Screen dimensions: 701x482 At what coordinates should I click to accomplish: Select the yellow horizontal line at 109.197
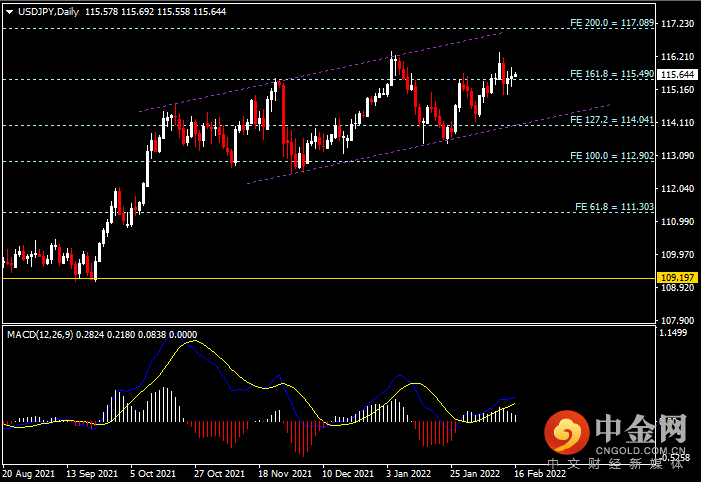329,279
